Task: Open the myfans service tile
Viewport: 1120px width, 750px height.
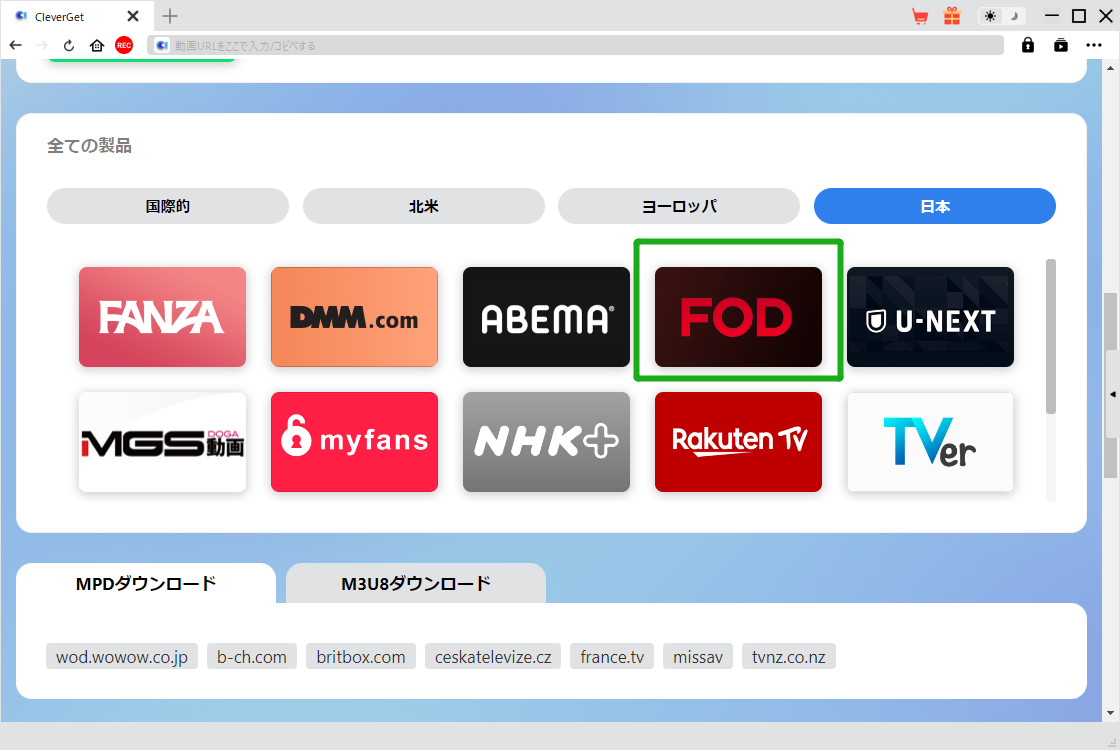Action: point(354,441)
